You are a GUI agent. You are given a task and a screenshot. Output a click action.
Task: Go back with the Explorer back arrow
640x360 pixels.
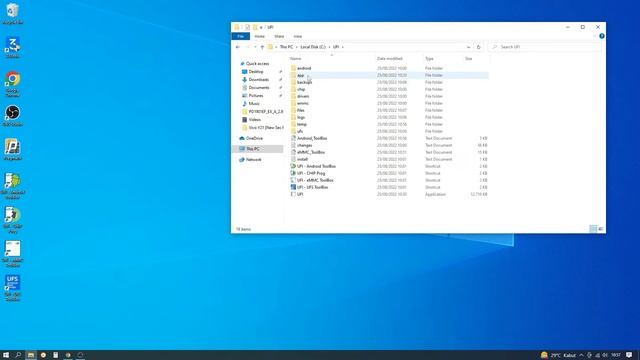238,47
